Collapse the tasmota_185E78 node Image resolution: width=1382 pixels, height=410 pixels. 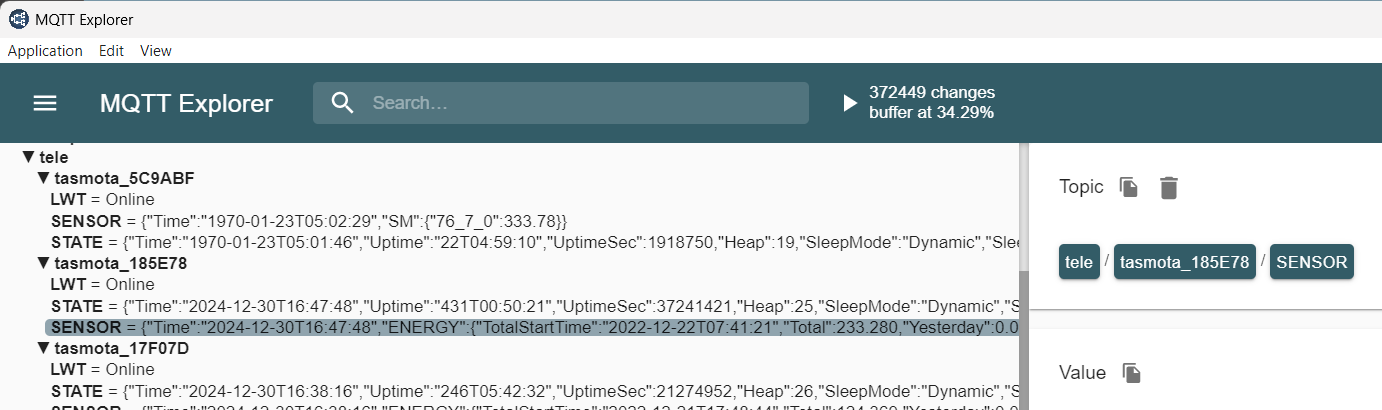pyautogui.click(x=44, y=263)
